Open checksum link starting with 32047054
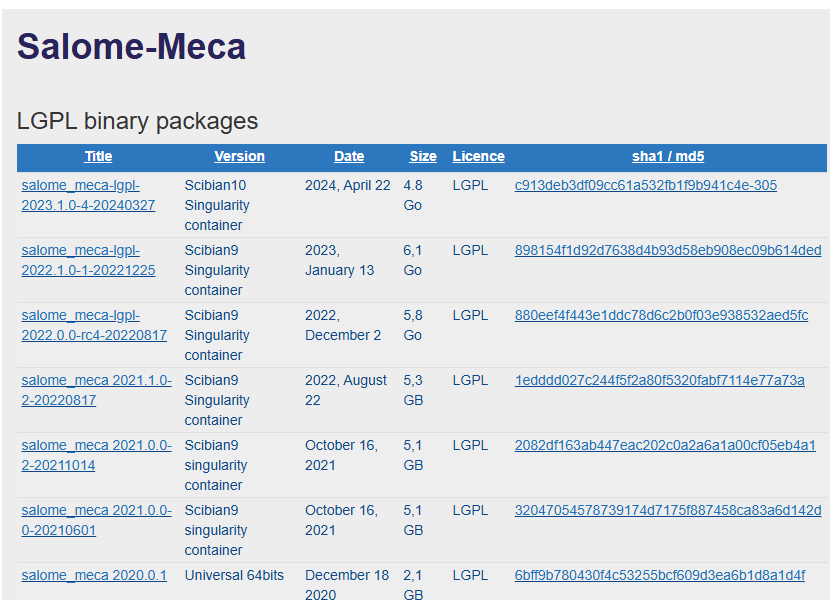Image resolution: width=830 pixels, height=600 pixels. tap(667, 510)
